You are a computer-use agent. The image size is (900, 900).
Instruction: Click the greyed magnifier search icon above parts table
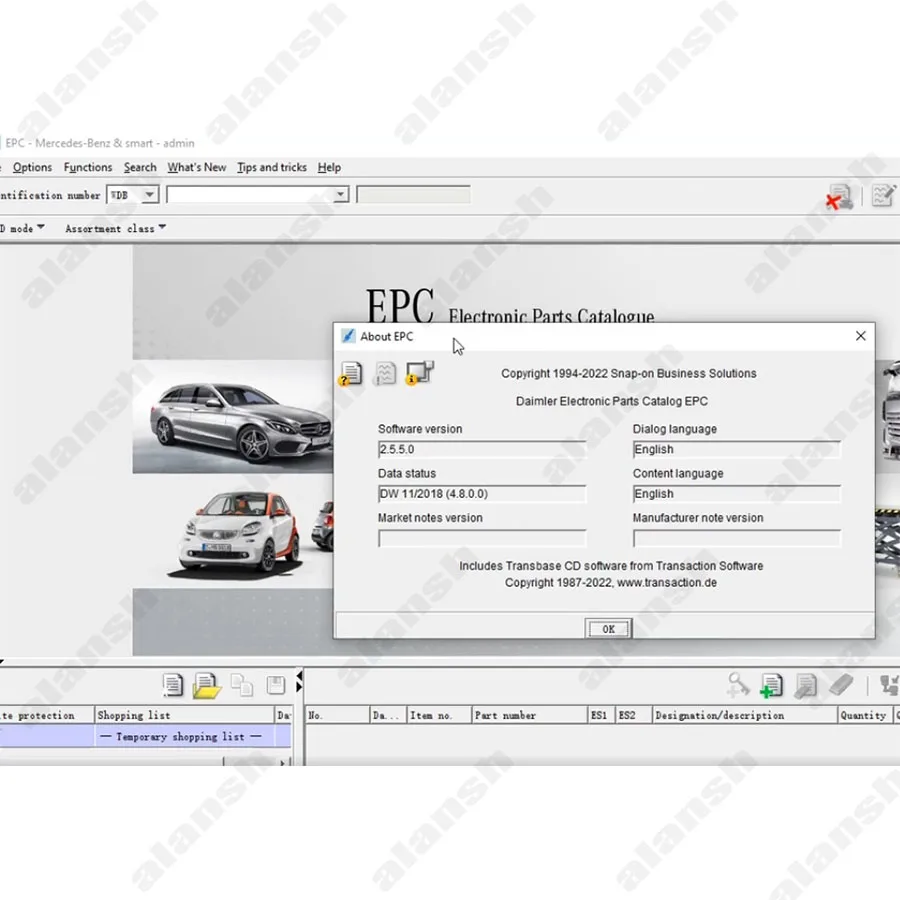point(738,685)
